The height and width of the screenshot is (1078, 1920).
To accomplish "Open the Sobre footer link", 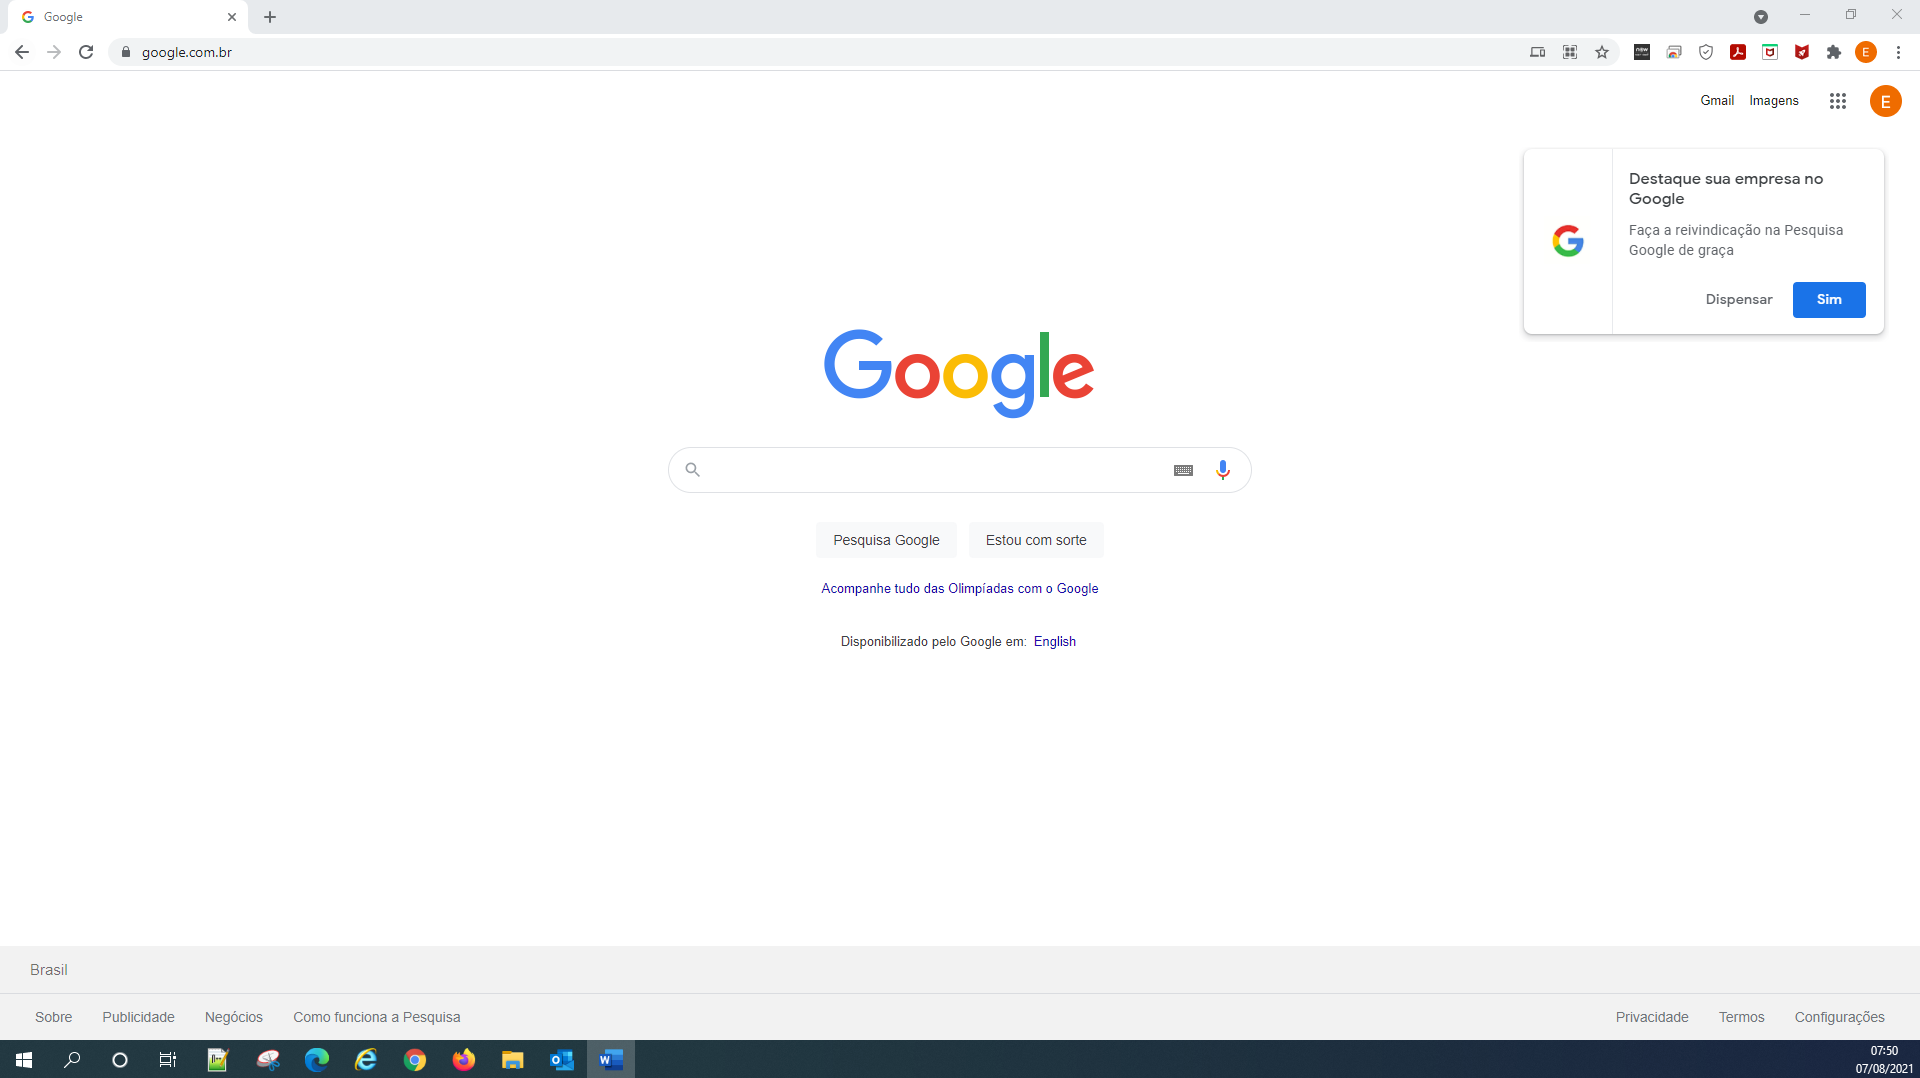I will (x=54, y=1017).
